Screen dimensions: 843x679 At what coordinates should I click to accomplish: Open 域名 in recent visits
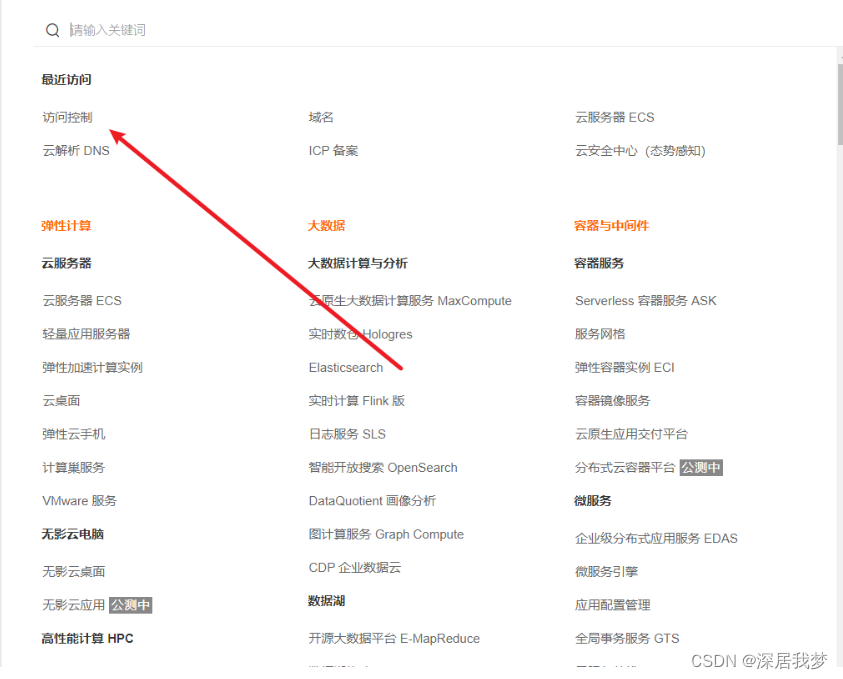coord(321,117)
